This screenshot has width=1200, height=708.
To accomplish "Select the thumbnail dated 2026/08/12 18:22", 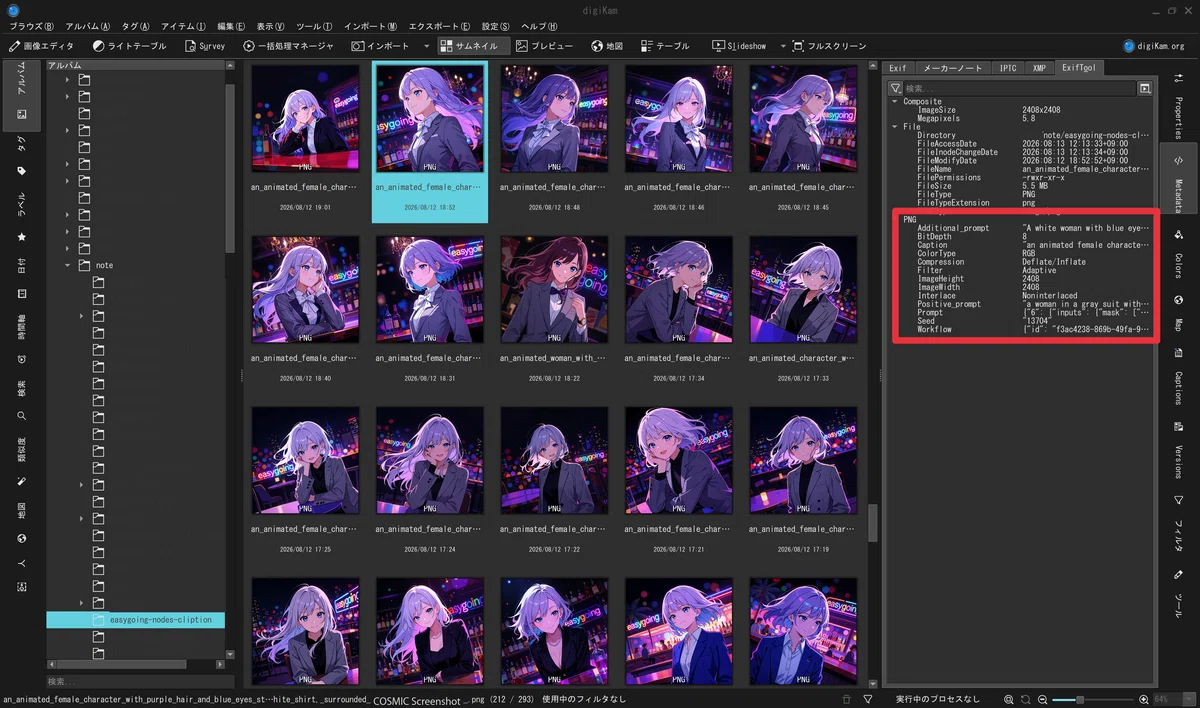I will coord(554,311).
